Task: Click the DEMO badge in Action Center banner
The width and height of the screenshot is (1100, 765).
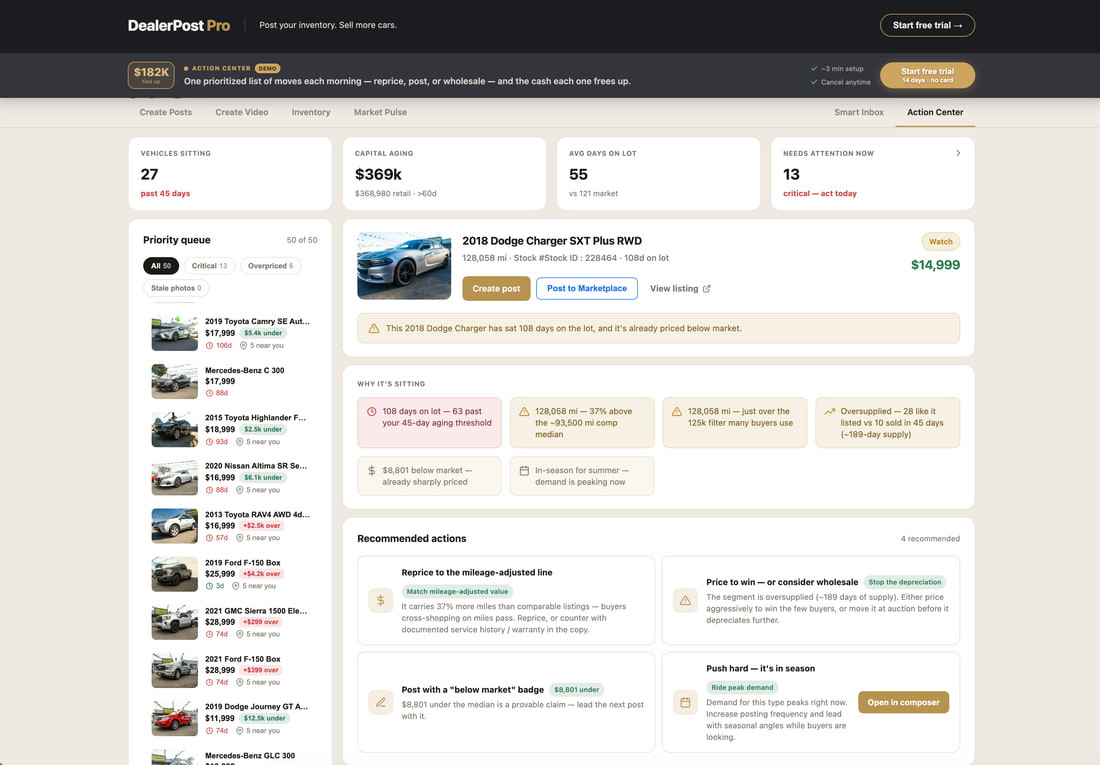Action: tap(267, 69)
